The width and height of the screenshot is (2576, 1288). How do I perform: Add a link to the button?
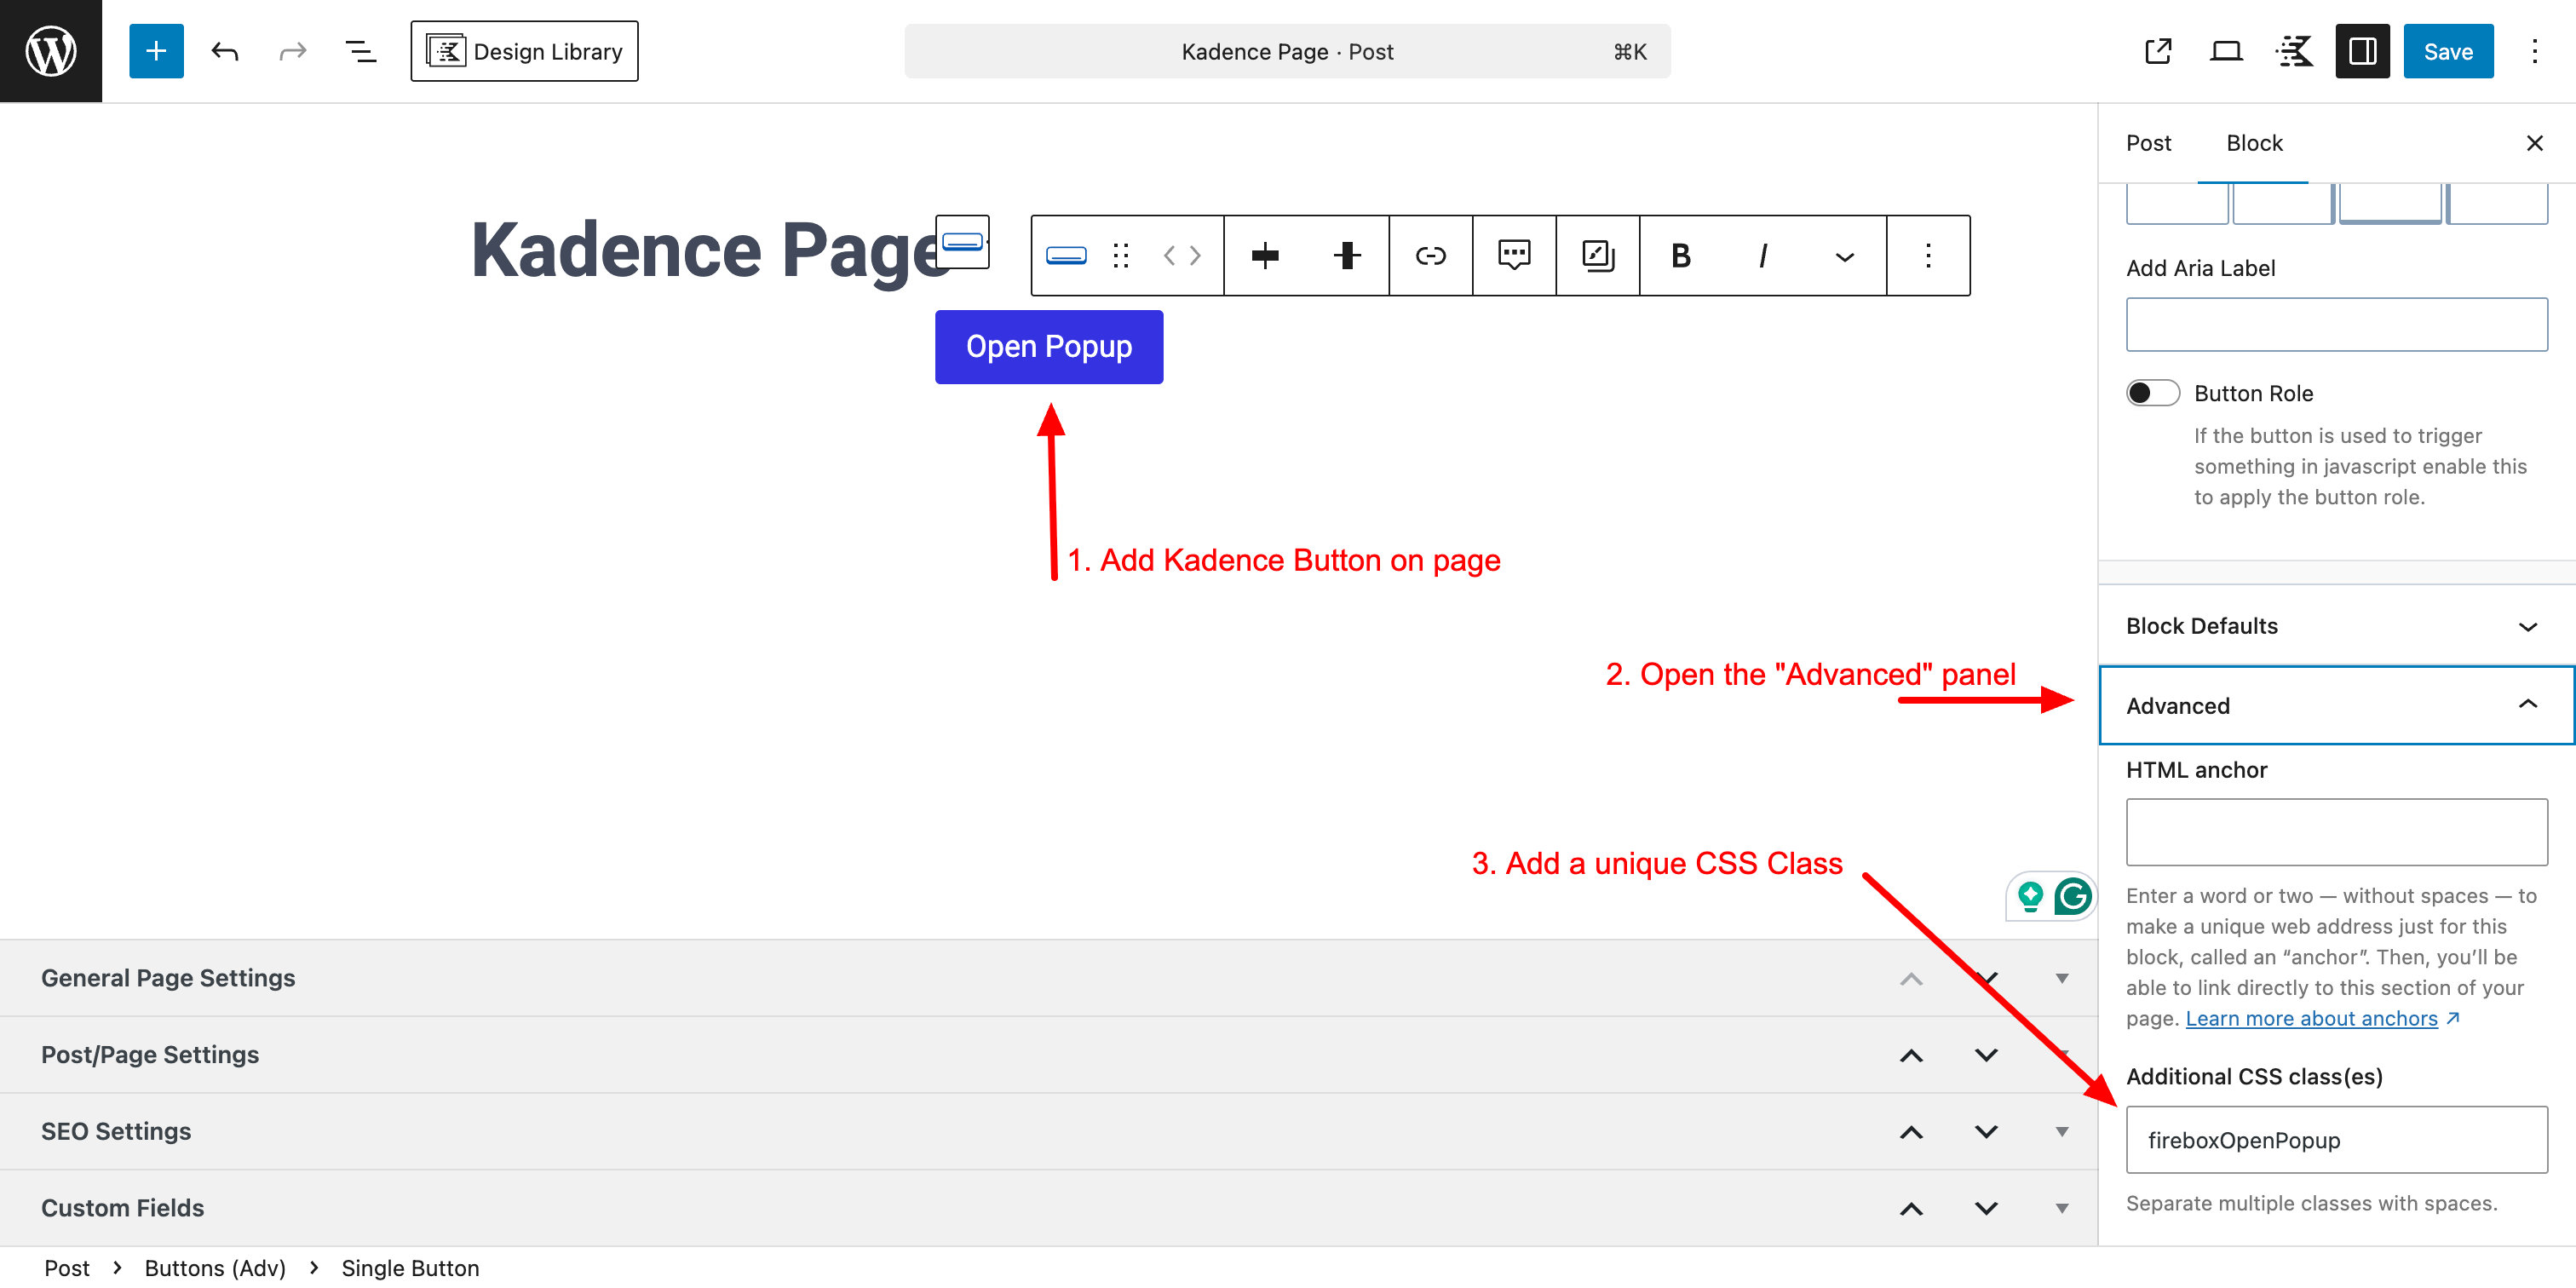click(x=1431, y=255)
